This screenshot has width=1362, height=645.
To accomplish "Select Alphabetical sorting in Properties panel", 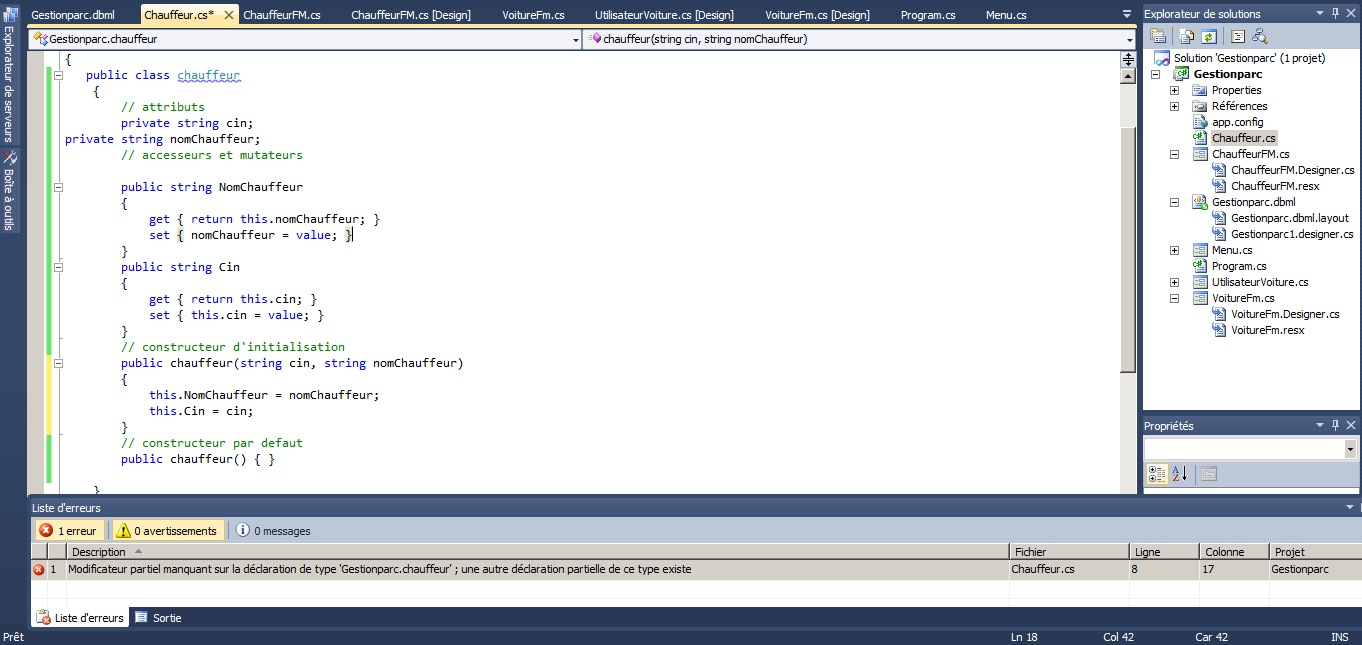I will tap(1180, 473).
